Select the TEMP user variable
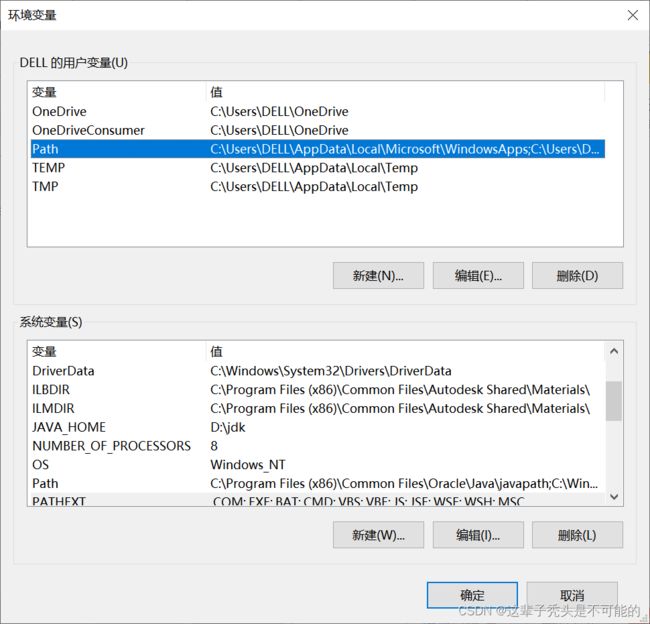 tap(48, 168)
